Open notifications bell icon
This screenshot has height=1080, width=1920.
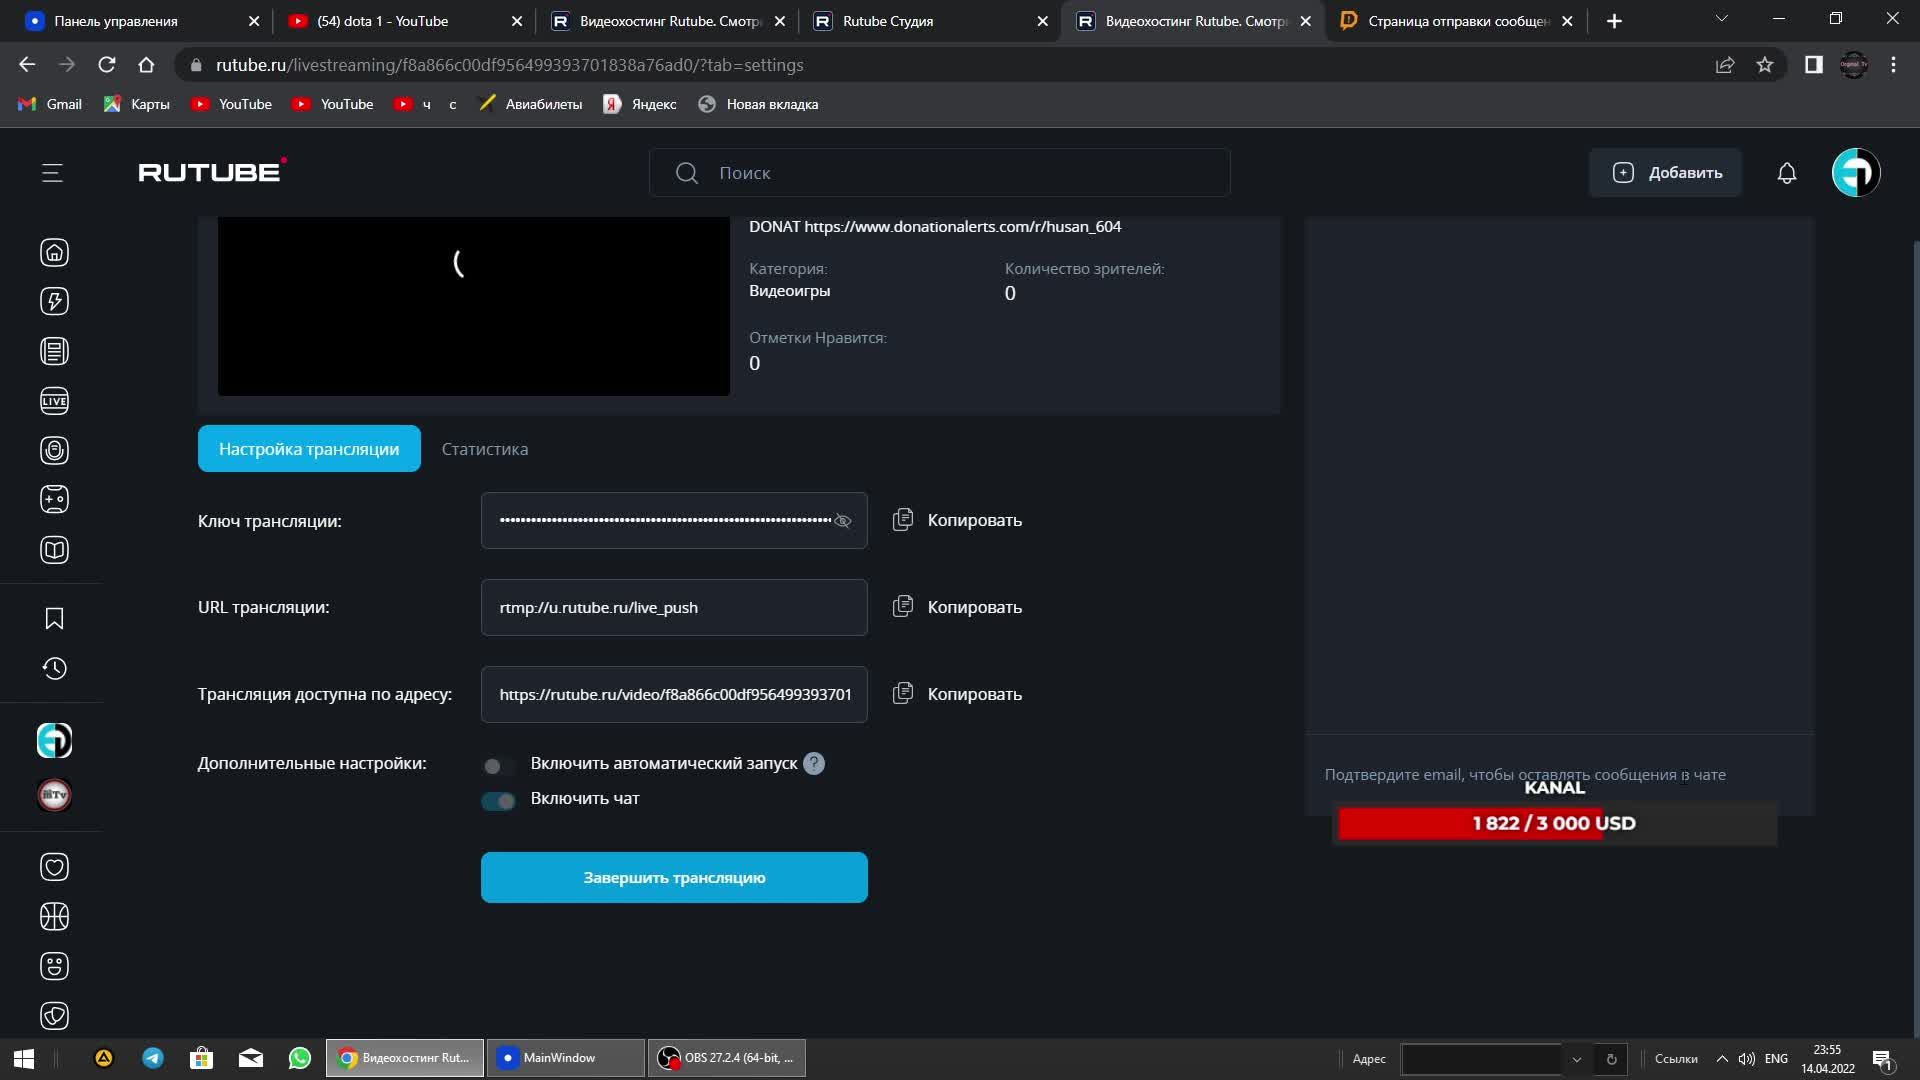(x=1786, y=173)
